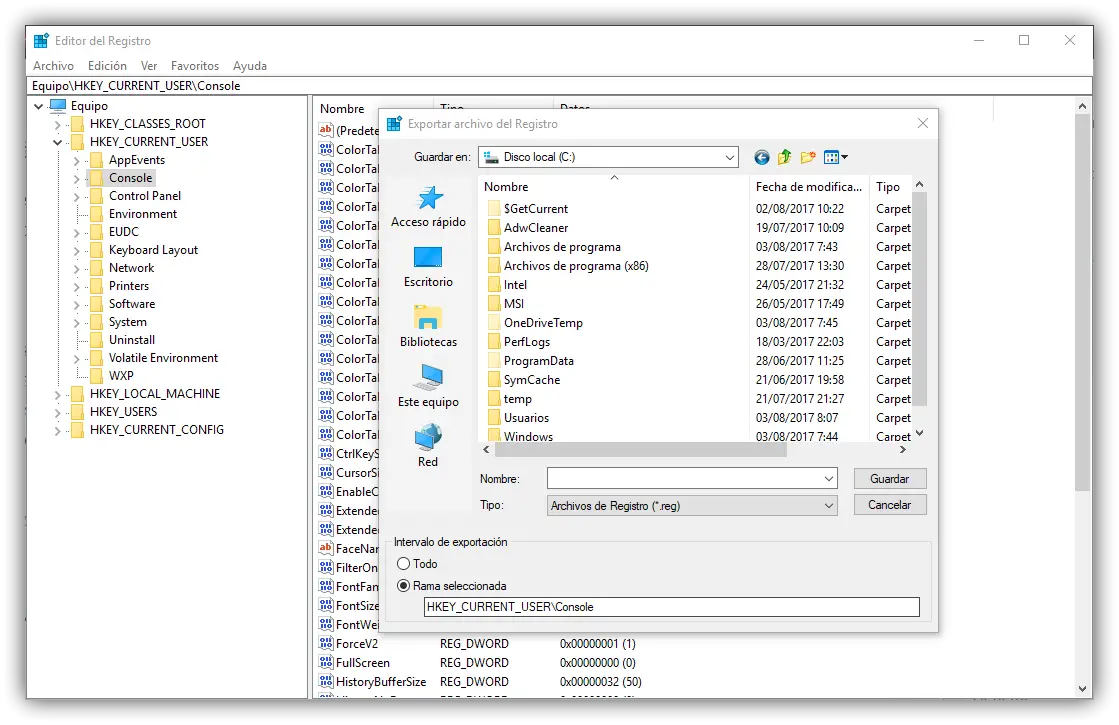Select the MSI folder icon
Image resolution: width=1119 pixels, height=725 pixels.
click(494, 304)
